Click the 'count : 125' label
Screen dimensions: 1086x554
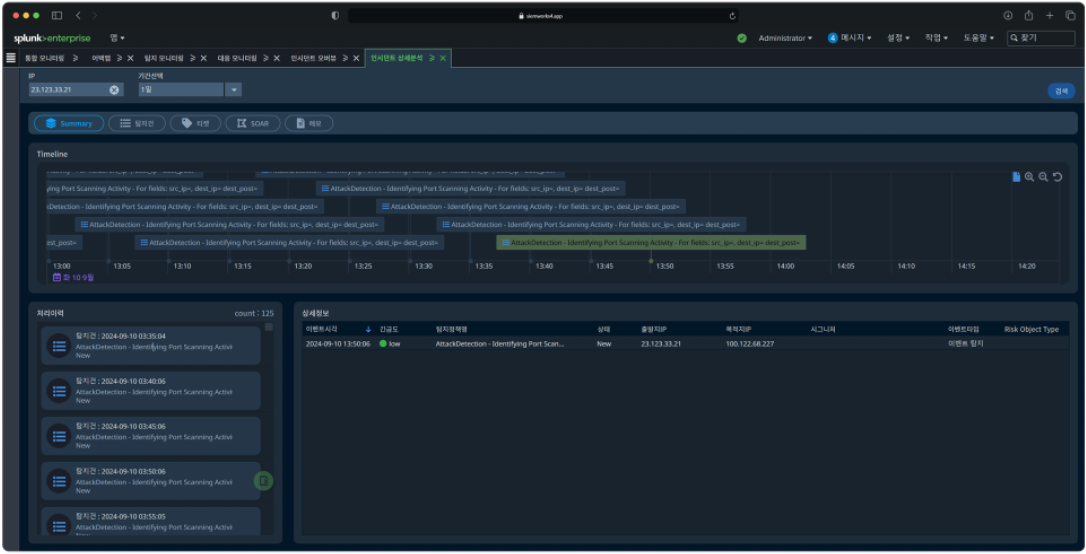[x=253, y=314]
